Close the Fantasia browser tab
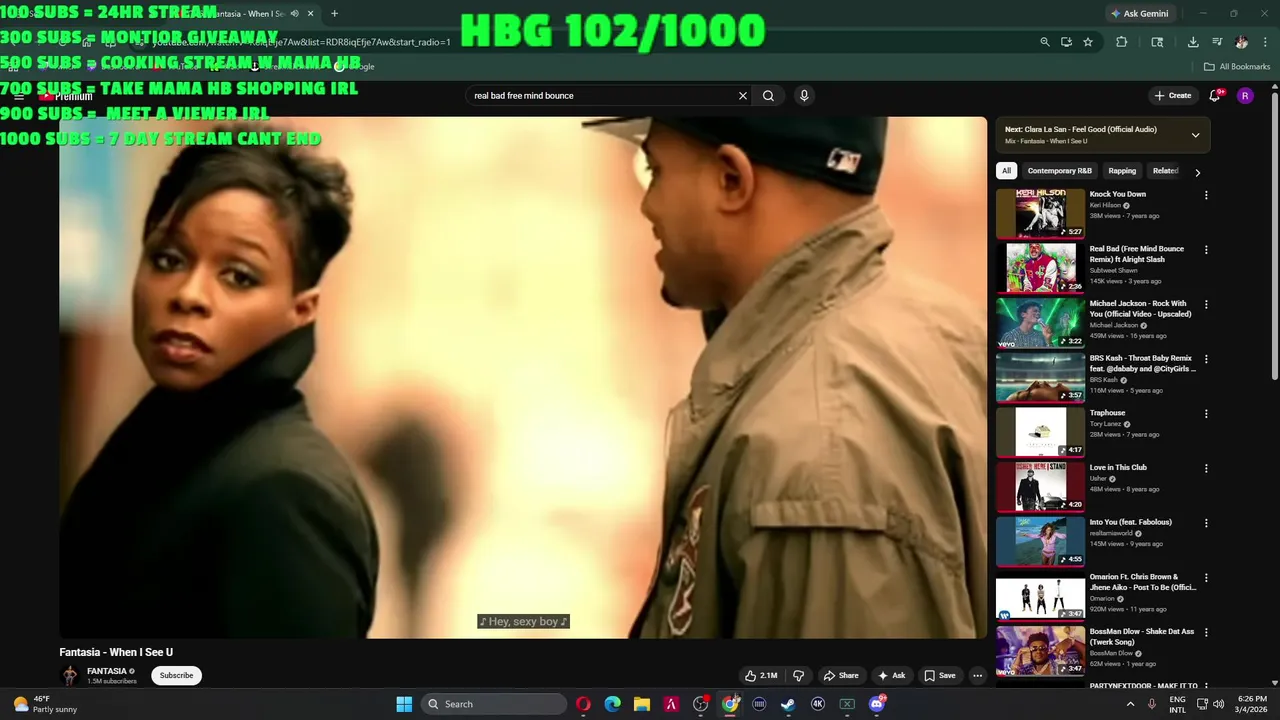1280x720 pixels. [x=310, y=13]
